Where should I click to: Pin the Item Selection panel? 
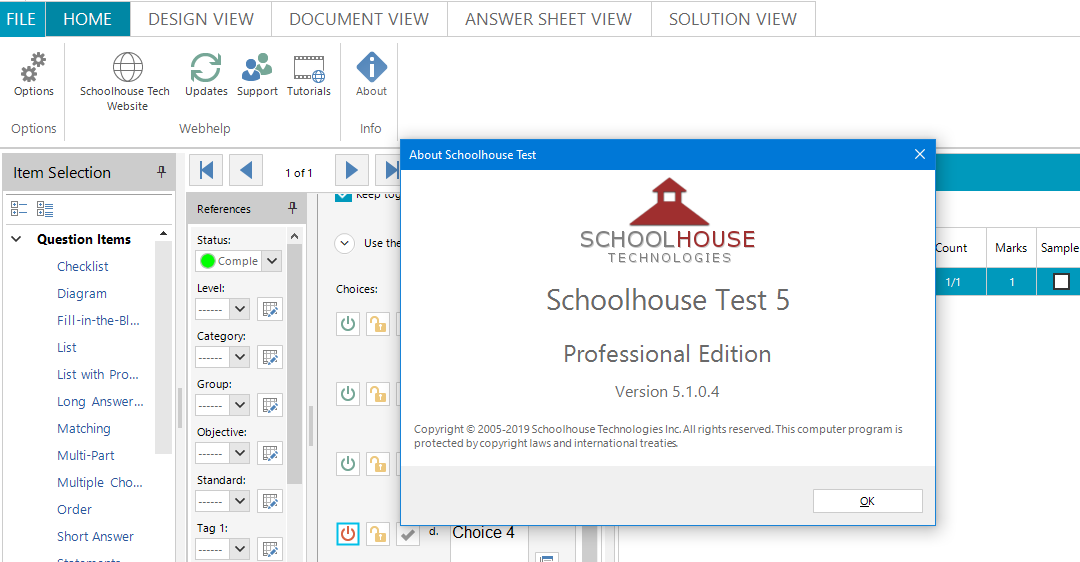coord(161,171)
